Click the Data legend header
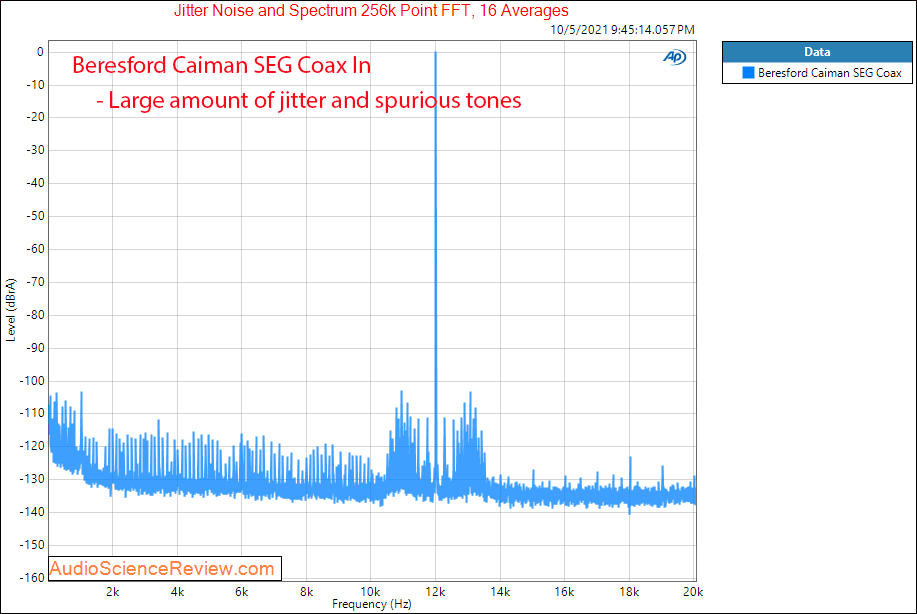Viewport: 917px width, 614px height. (x=817, y=51)
